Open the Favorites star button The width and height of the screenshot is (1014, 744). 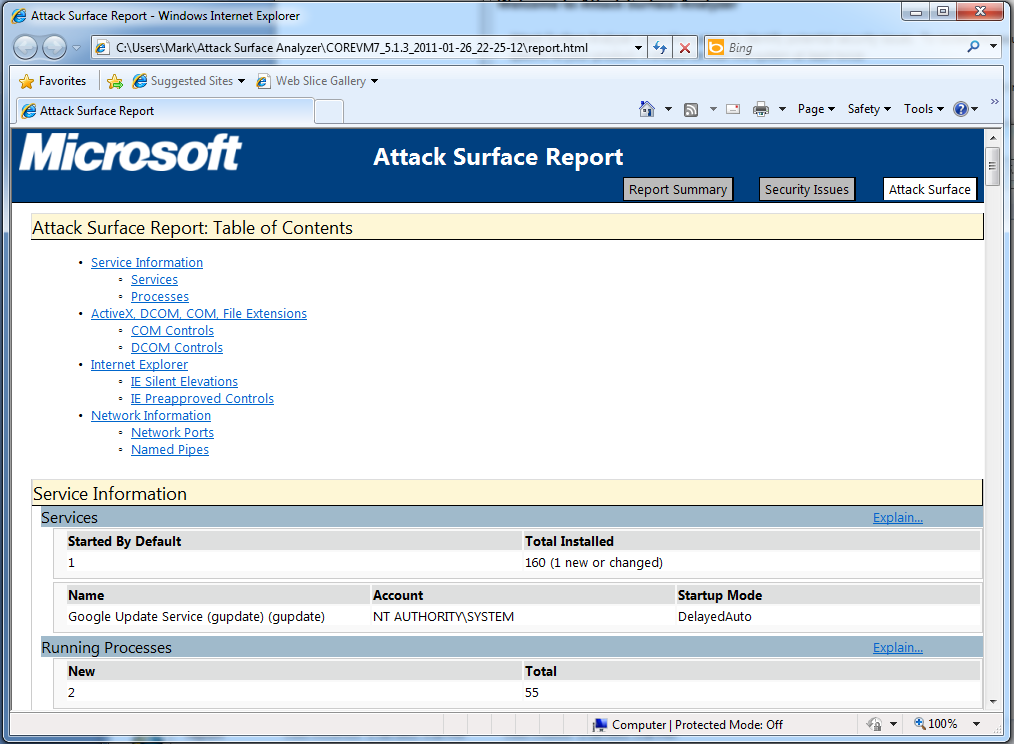coord(53,81)
